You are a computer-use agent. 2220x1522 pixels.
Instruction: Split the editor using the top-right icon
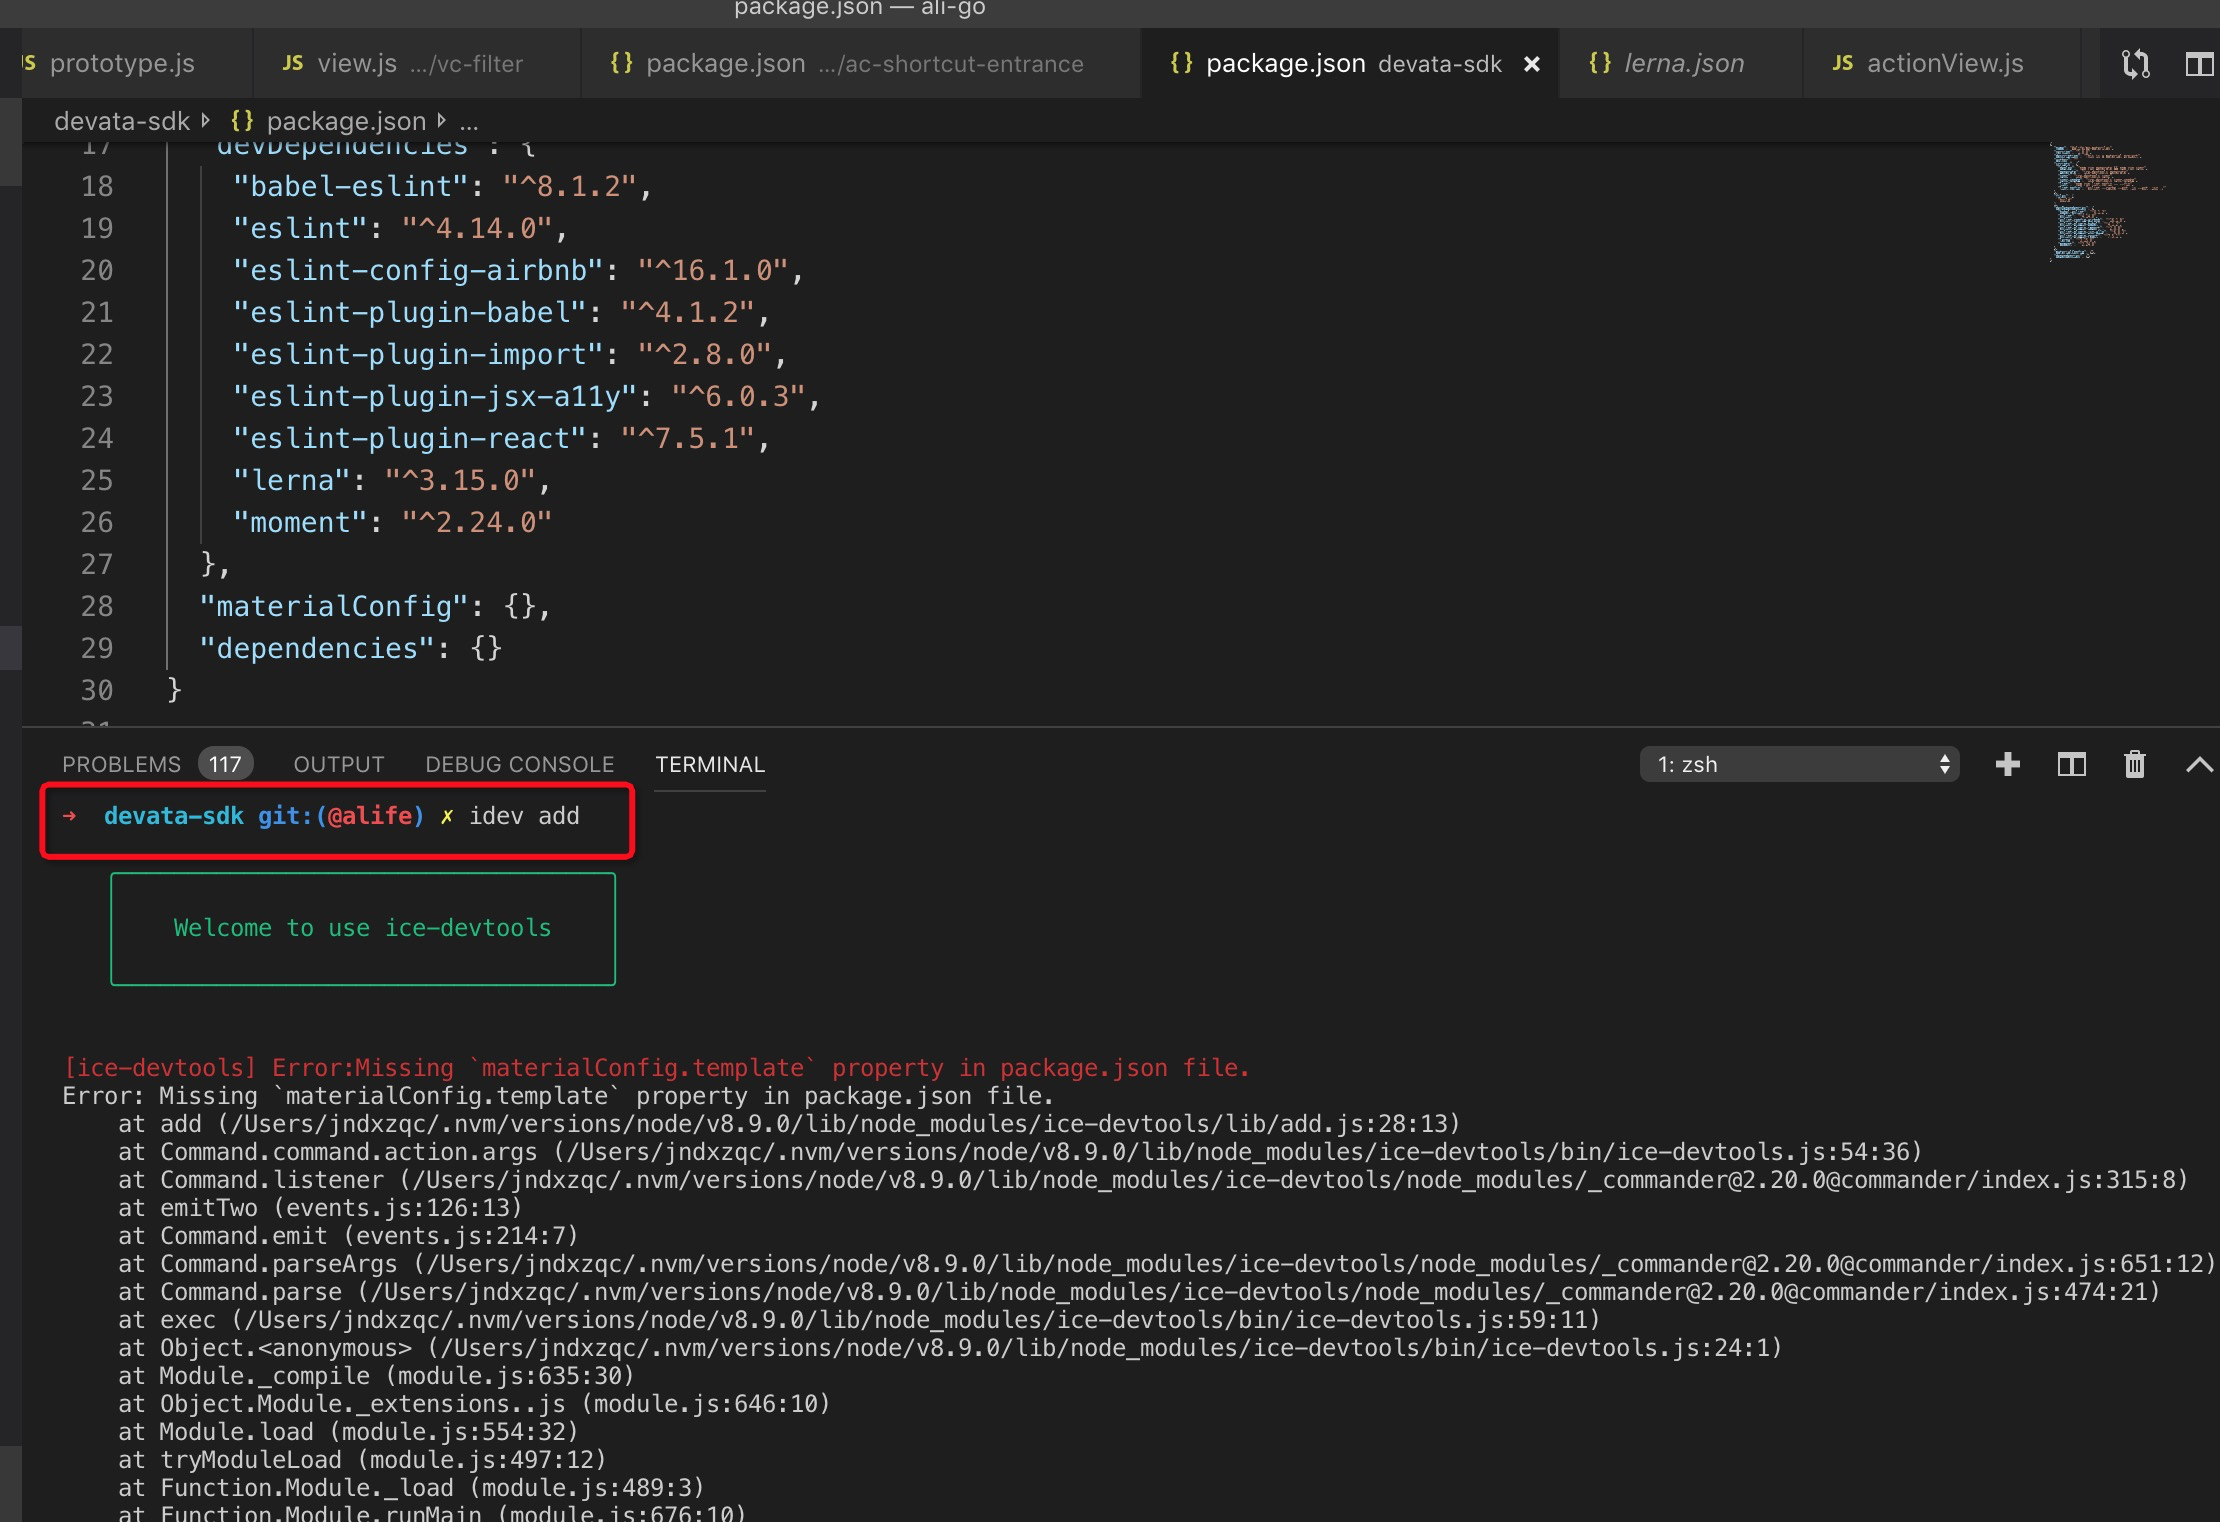(2201, 63)
